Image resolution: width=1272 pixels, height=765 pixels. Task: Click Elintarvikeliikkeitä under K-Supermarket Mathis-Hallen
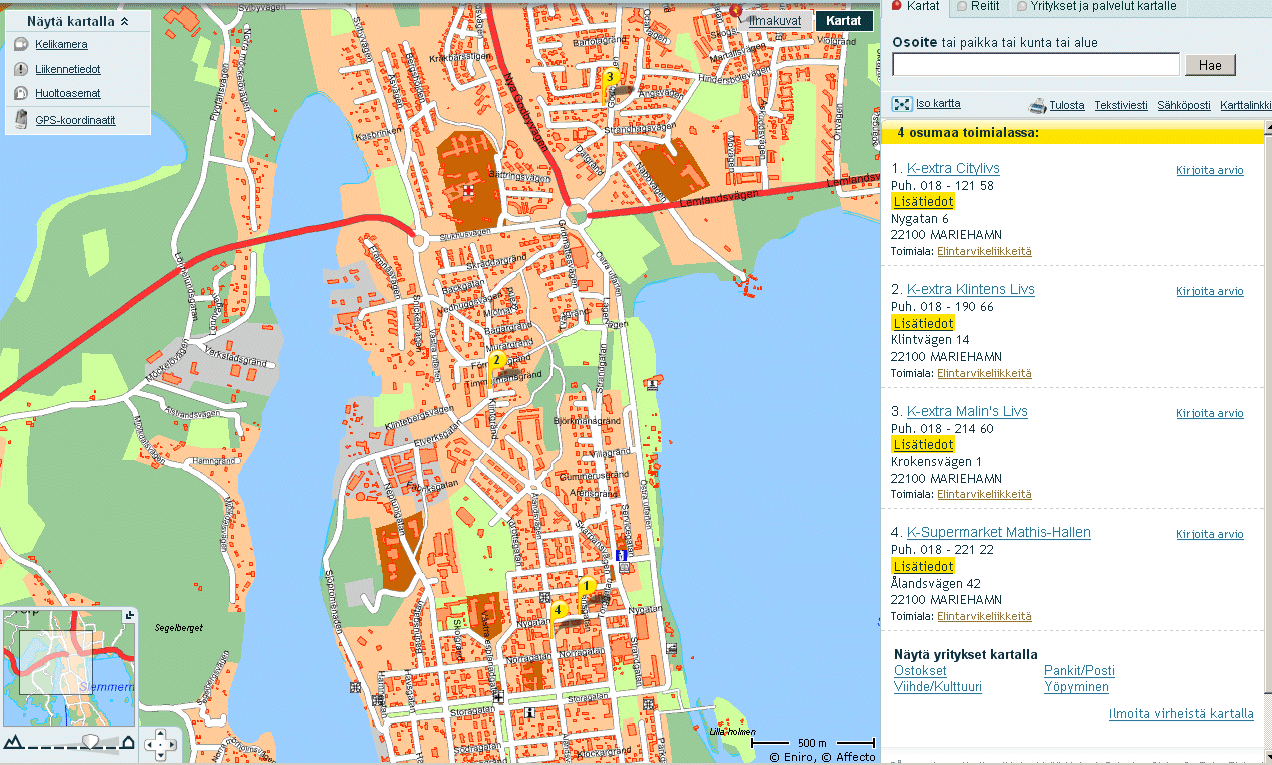[984, 616]
